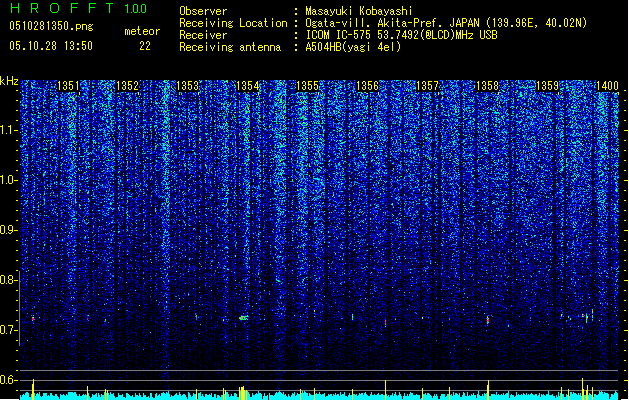Click the 'Observer' field label
Viewport: 629px width, 400px height.
(x=203, y=11)
